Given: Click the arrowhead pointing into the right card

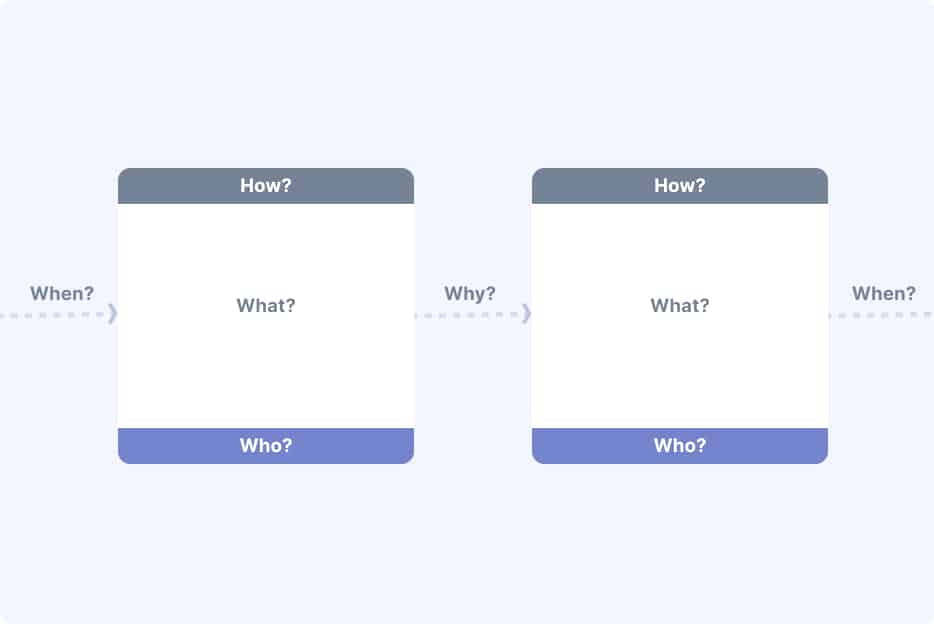Looking at the screenshot, I should 526,314.
